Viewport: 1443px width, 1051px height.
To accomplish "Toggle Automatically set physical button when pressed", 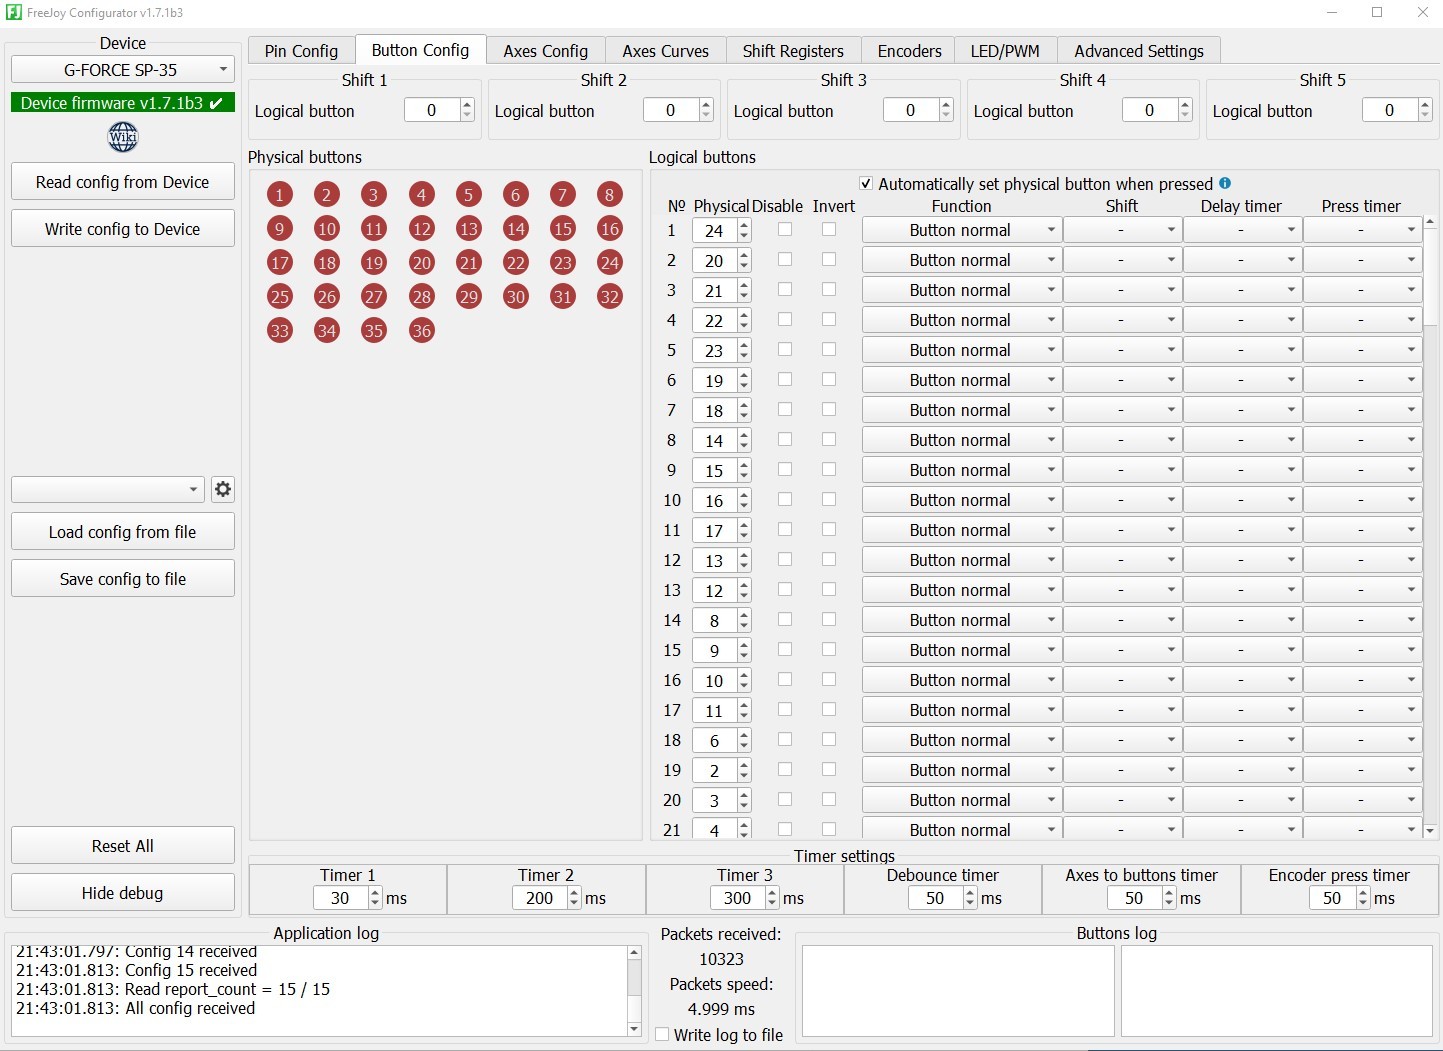I will pyautogui.click(x=866, y=184).
